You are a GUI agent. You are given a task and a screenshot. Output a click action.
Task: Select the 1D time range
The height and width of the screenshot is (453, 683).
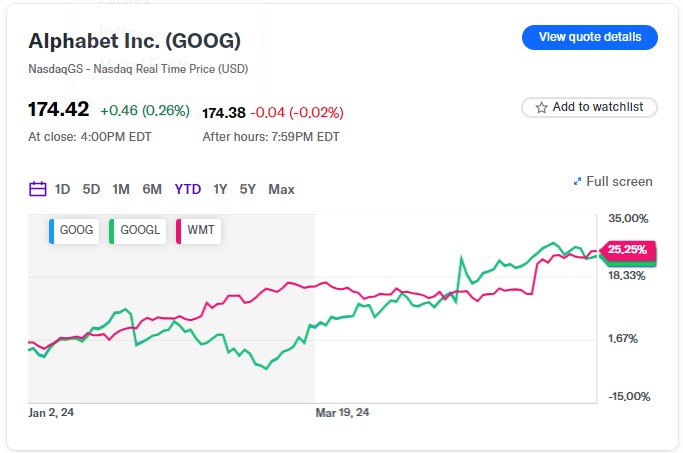click(x=62, y=189)
